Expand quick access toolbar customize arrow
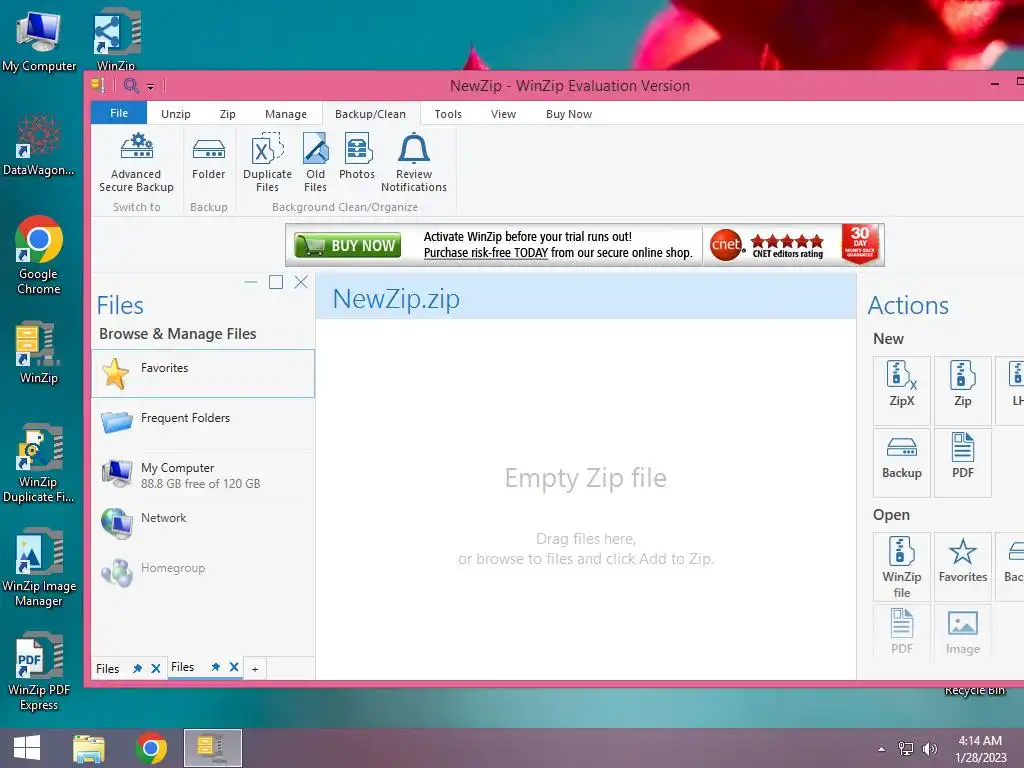 [150, 86]
